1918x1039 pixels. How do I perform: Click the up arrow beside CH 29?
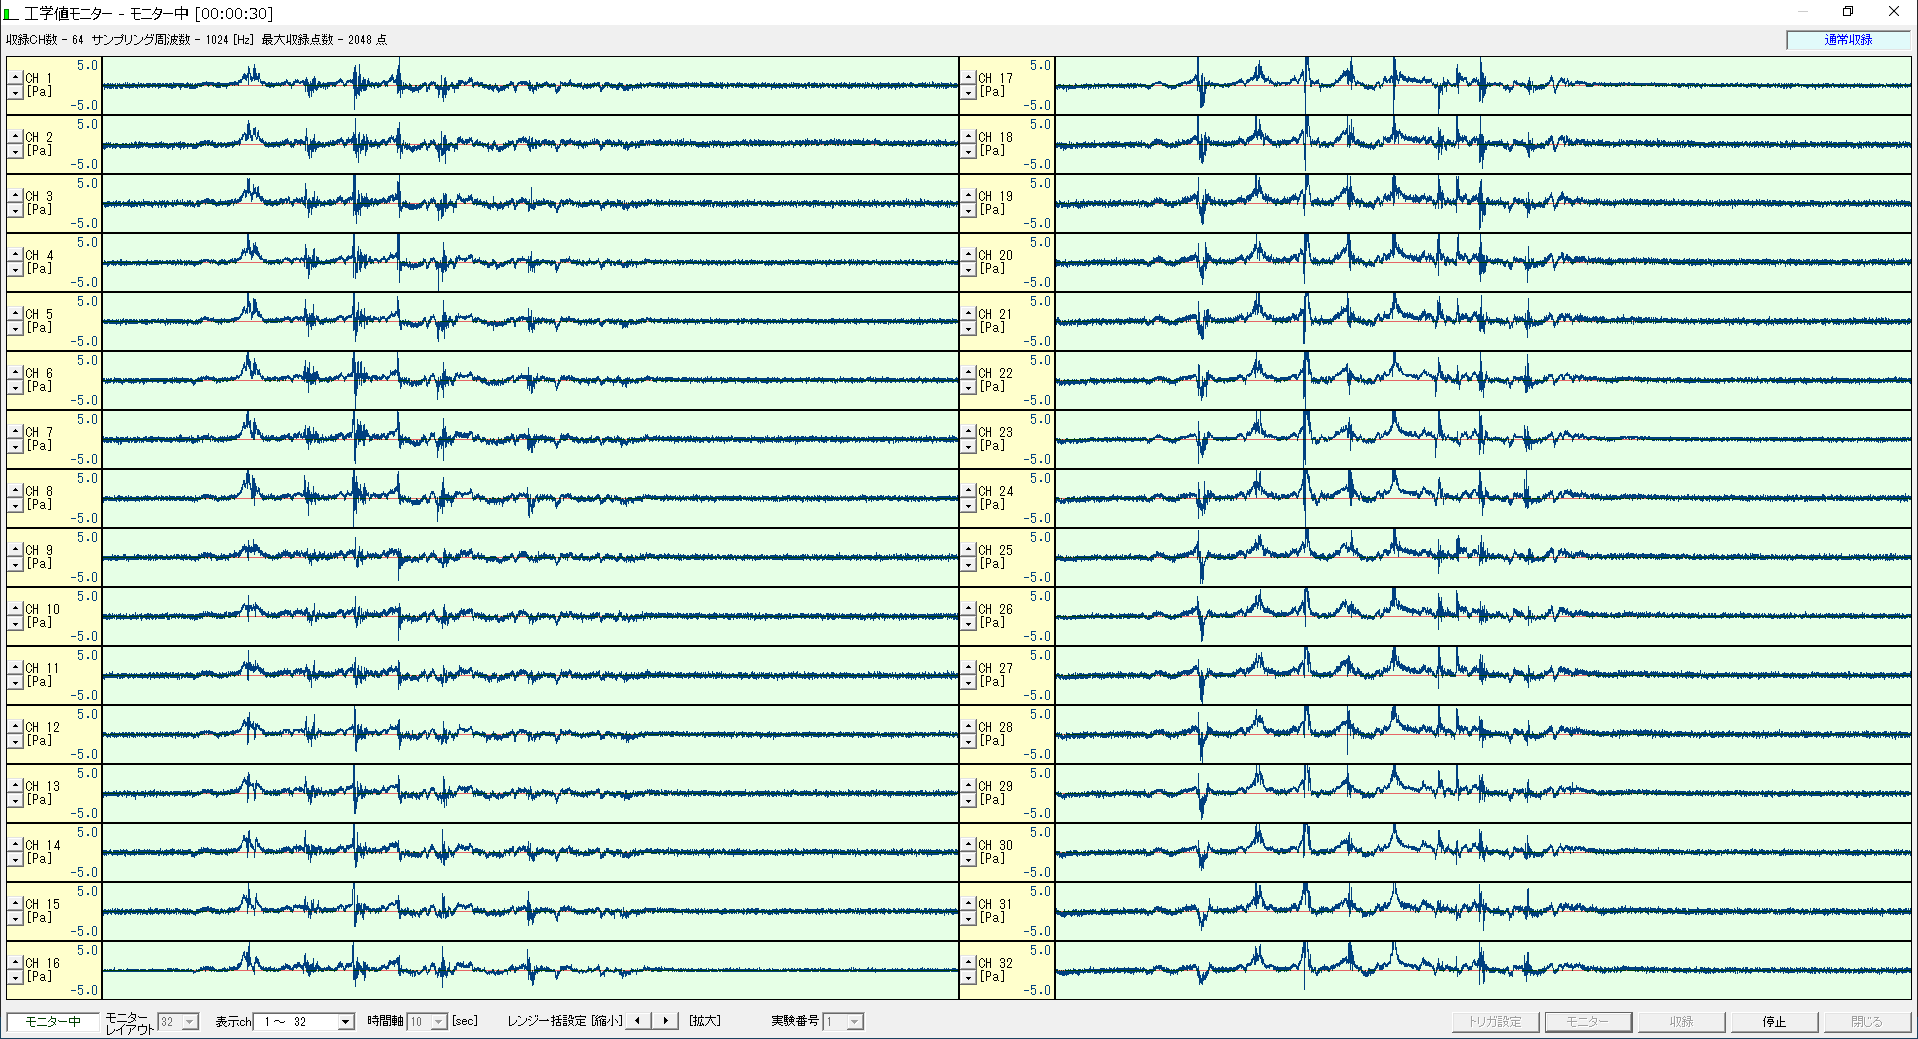(968, 786)
